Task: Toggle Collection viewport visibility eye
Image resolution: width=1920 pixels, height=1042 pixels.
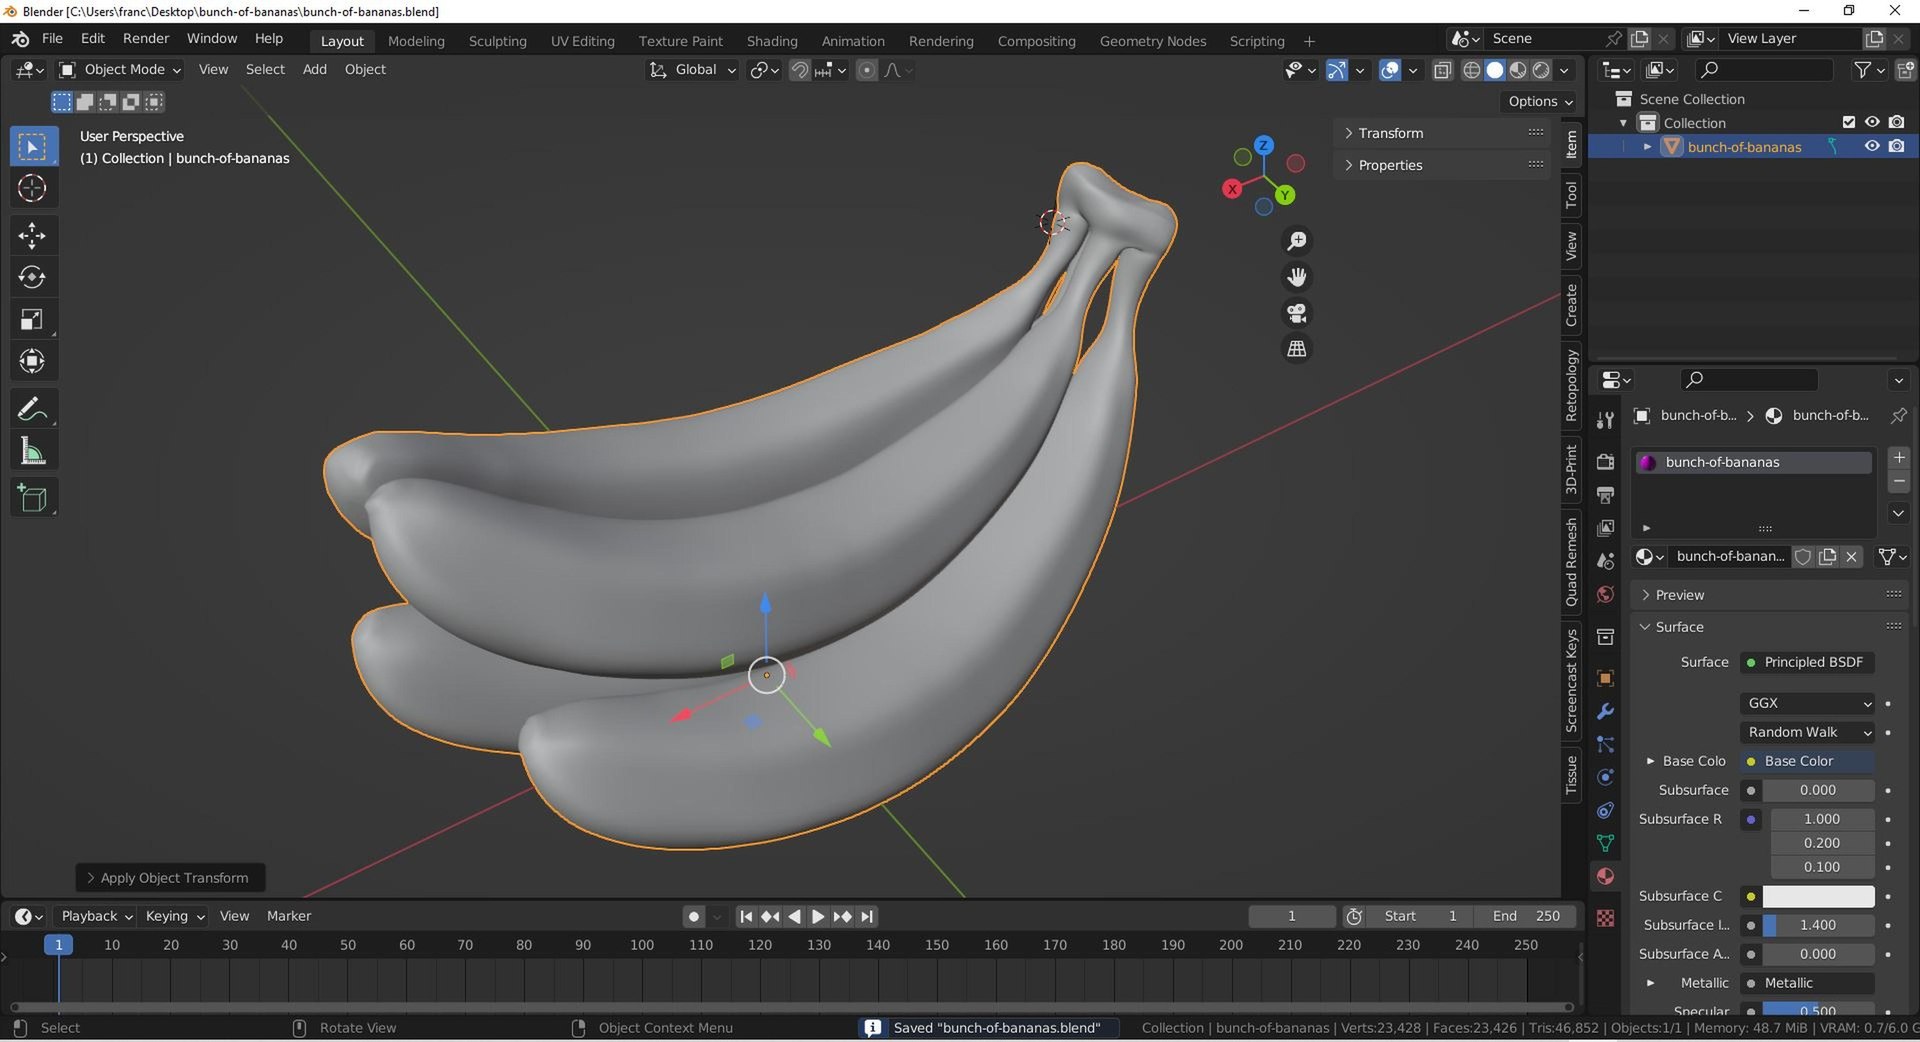Action: coord(1872,122)
